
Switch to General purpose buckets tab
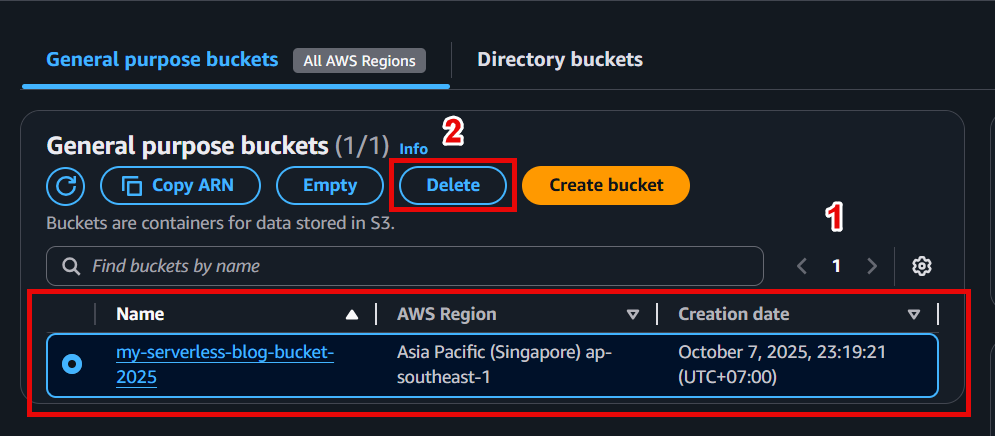point(162,60)
